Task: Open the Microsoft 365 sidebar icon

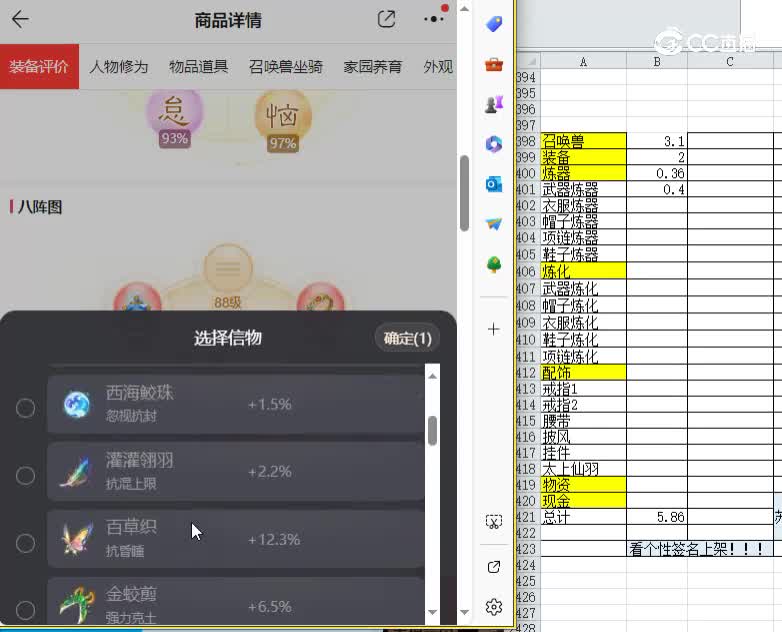Action: point(494,144)
